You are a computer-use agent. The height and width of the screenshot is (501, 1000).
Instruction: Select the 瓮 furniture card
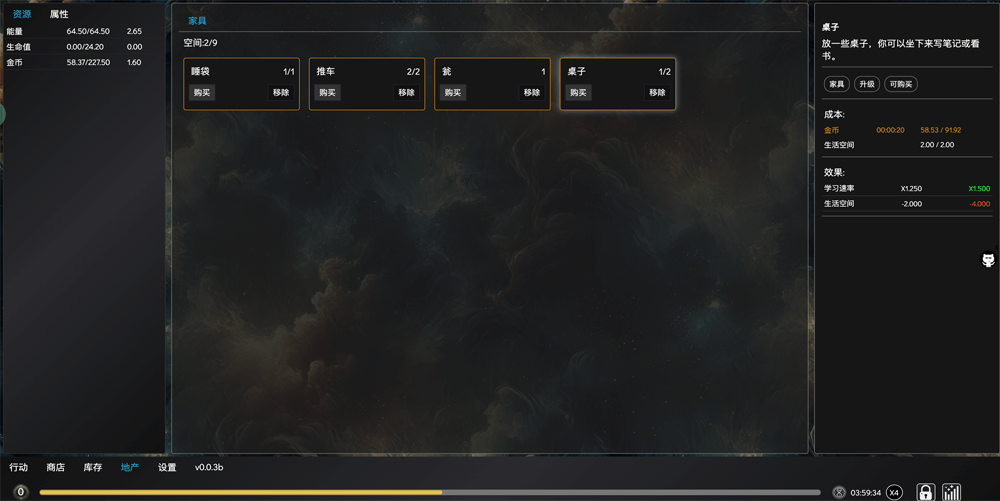pos(492,84)
